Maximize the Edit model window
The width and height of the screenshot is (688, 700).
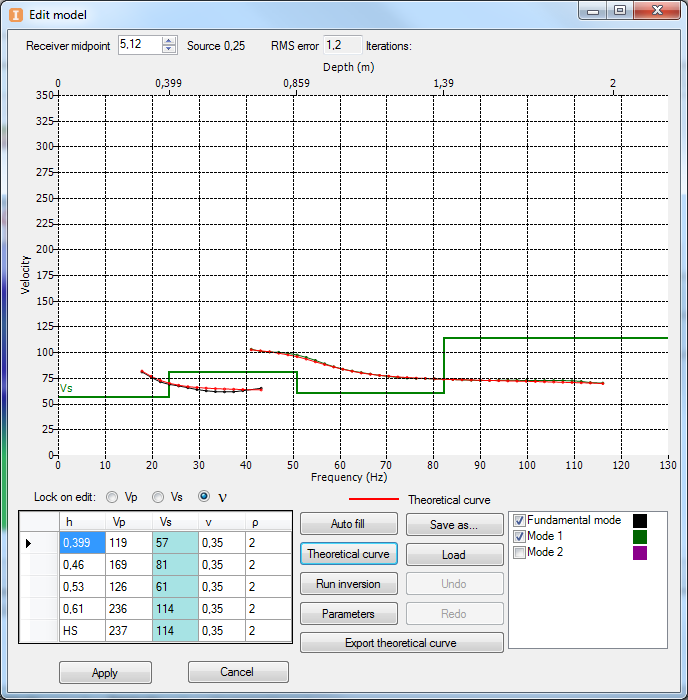(620, 11)
